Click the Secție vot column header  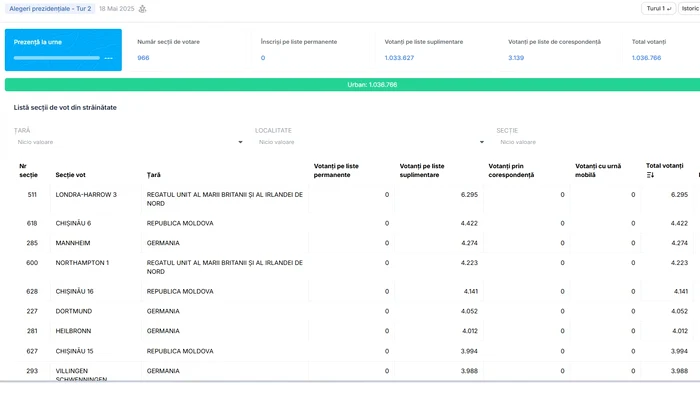click(71, 175)
